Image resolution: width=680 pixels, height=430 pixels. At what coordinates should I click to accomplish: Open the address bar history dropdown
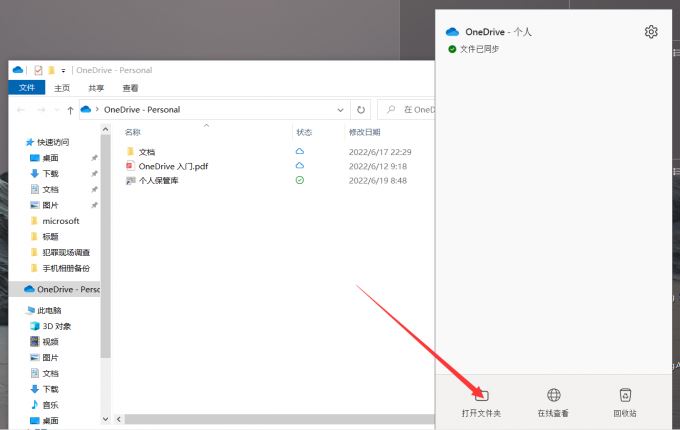340,109
